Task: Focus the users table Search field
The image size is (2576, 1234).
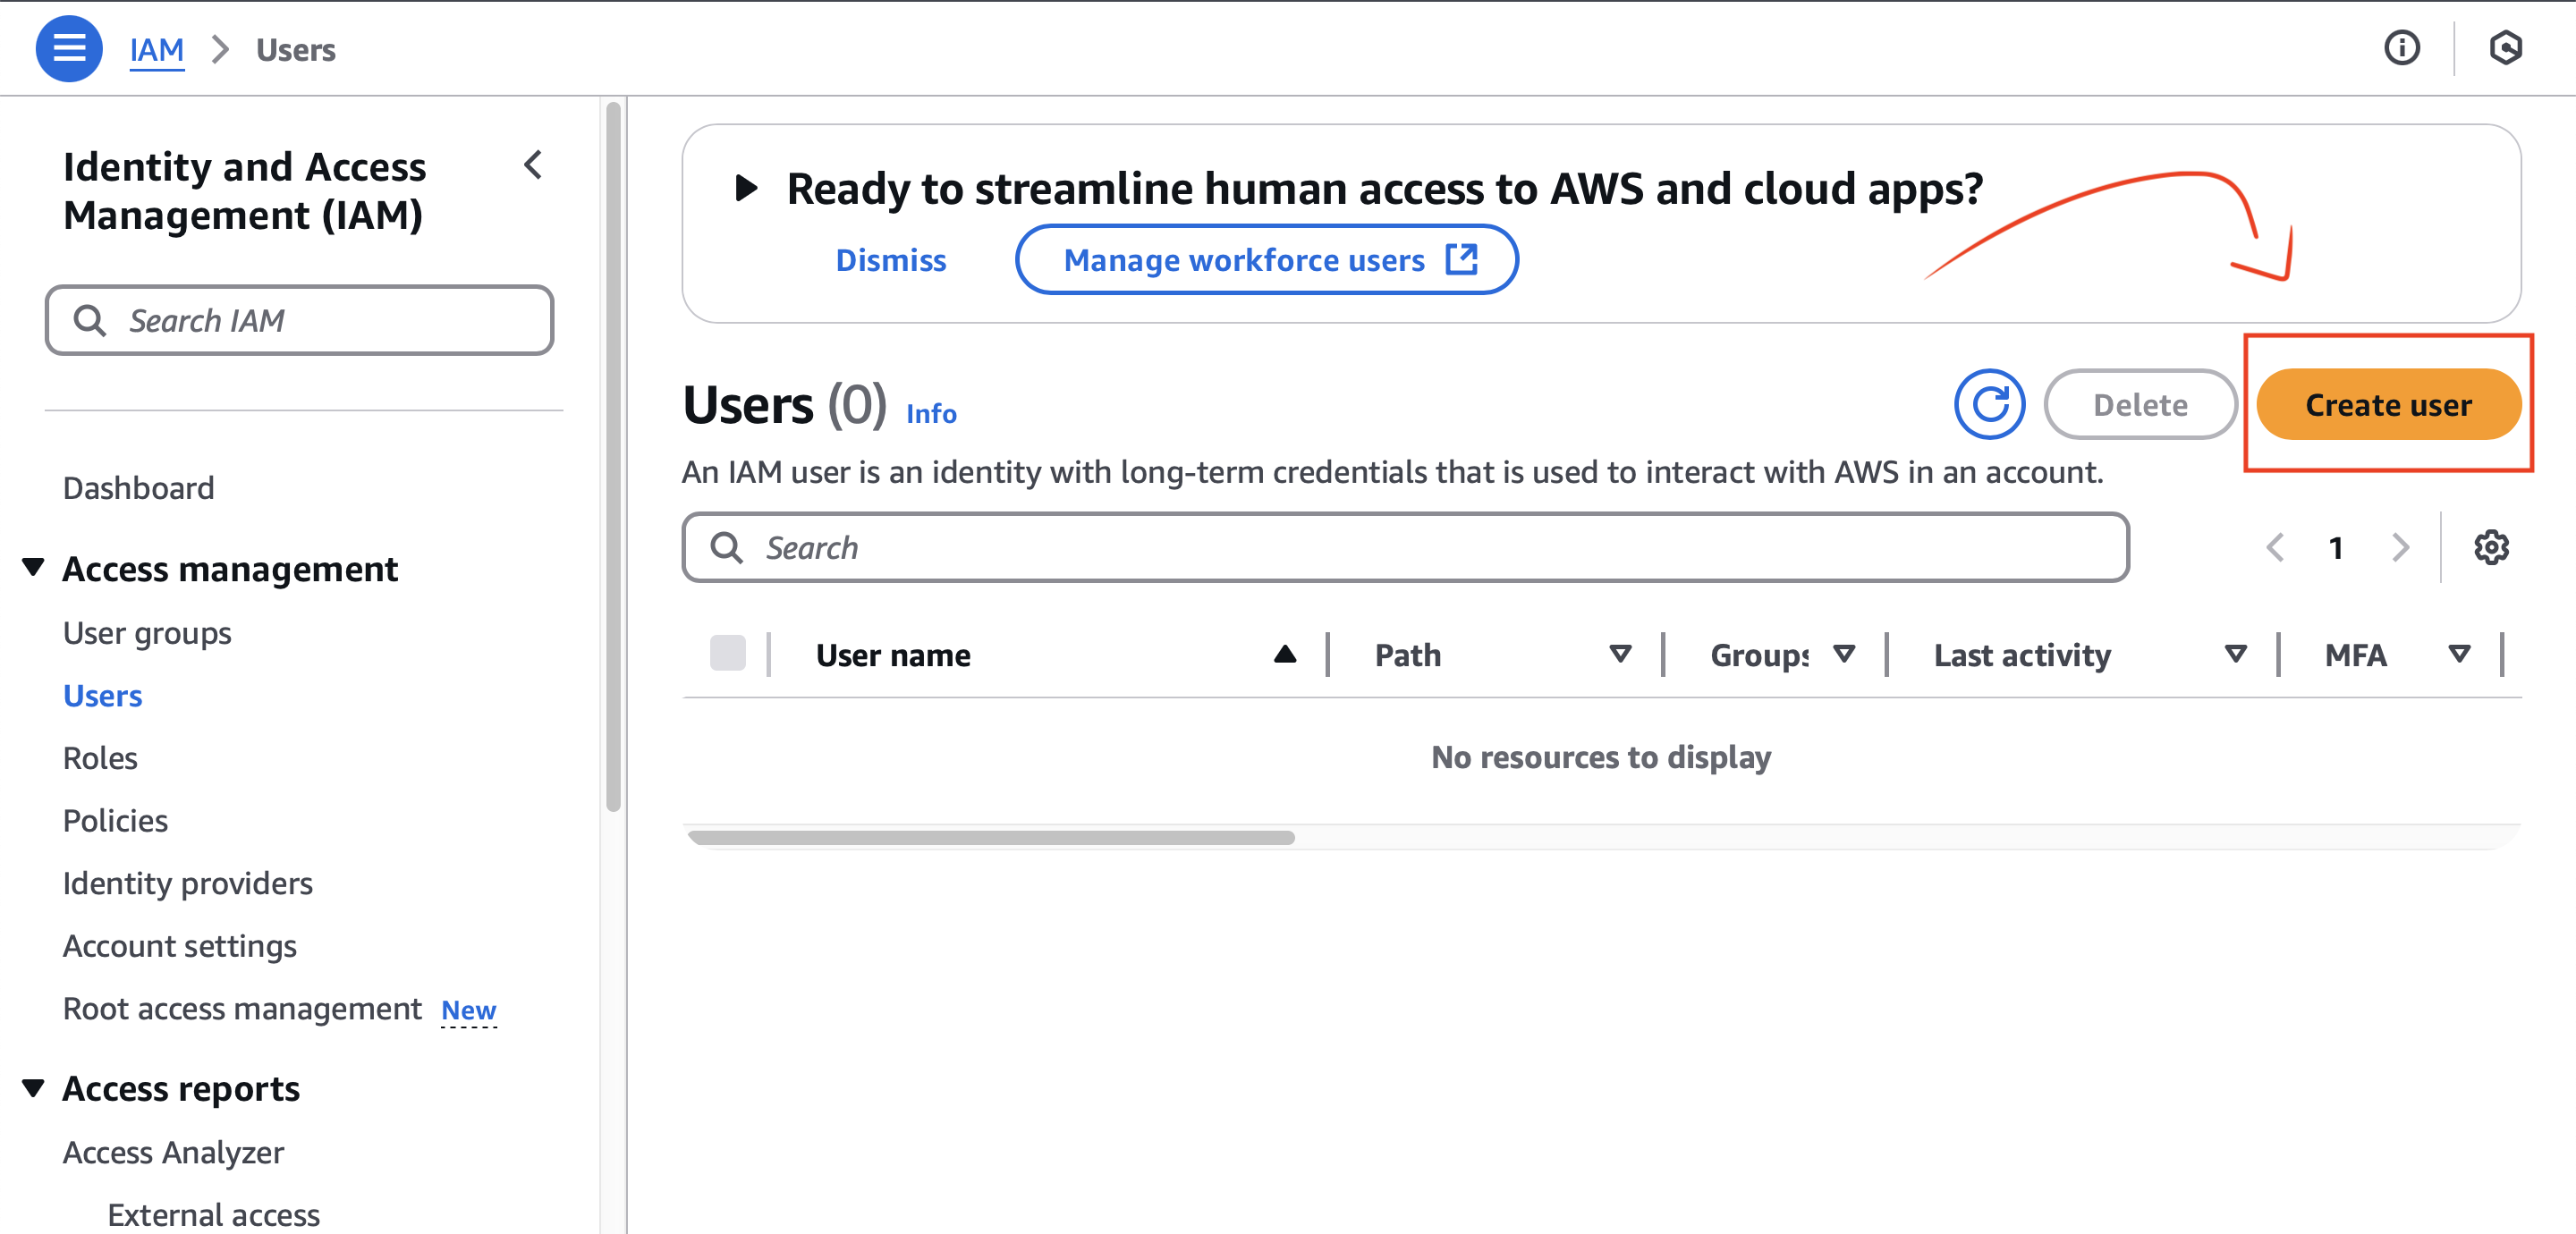Action: 1406,548
